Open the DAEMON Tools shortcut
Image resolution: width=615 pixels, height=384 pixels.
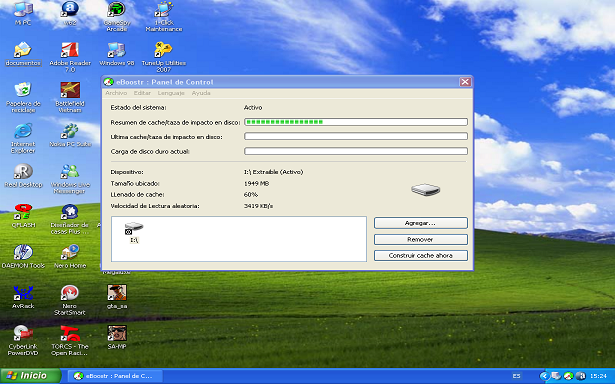point(23,257)
